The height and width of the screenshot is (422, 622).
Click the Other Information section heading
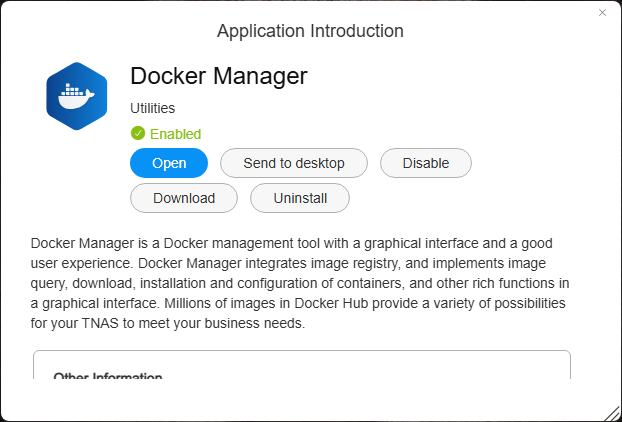point(108,376)
